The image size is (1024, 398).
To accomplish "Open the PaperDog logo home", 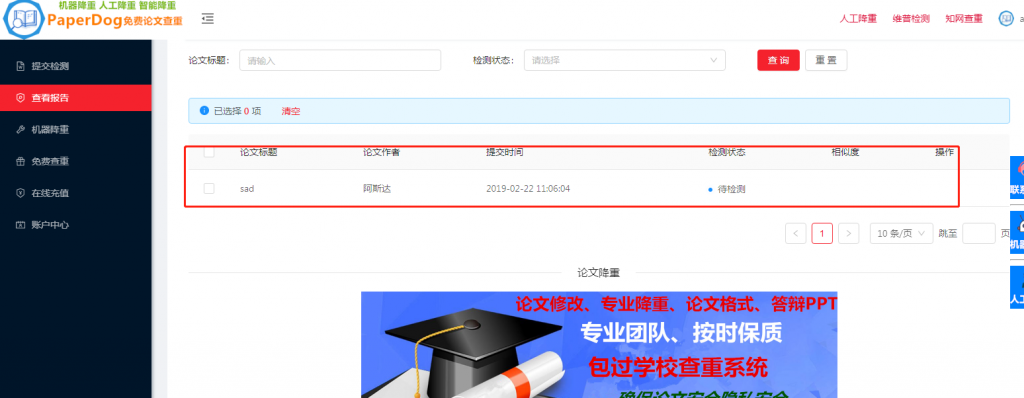I will [91, 20].
